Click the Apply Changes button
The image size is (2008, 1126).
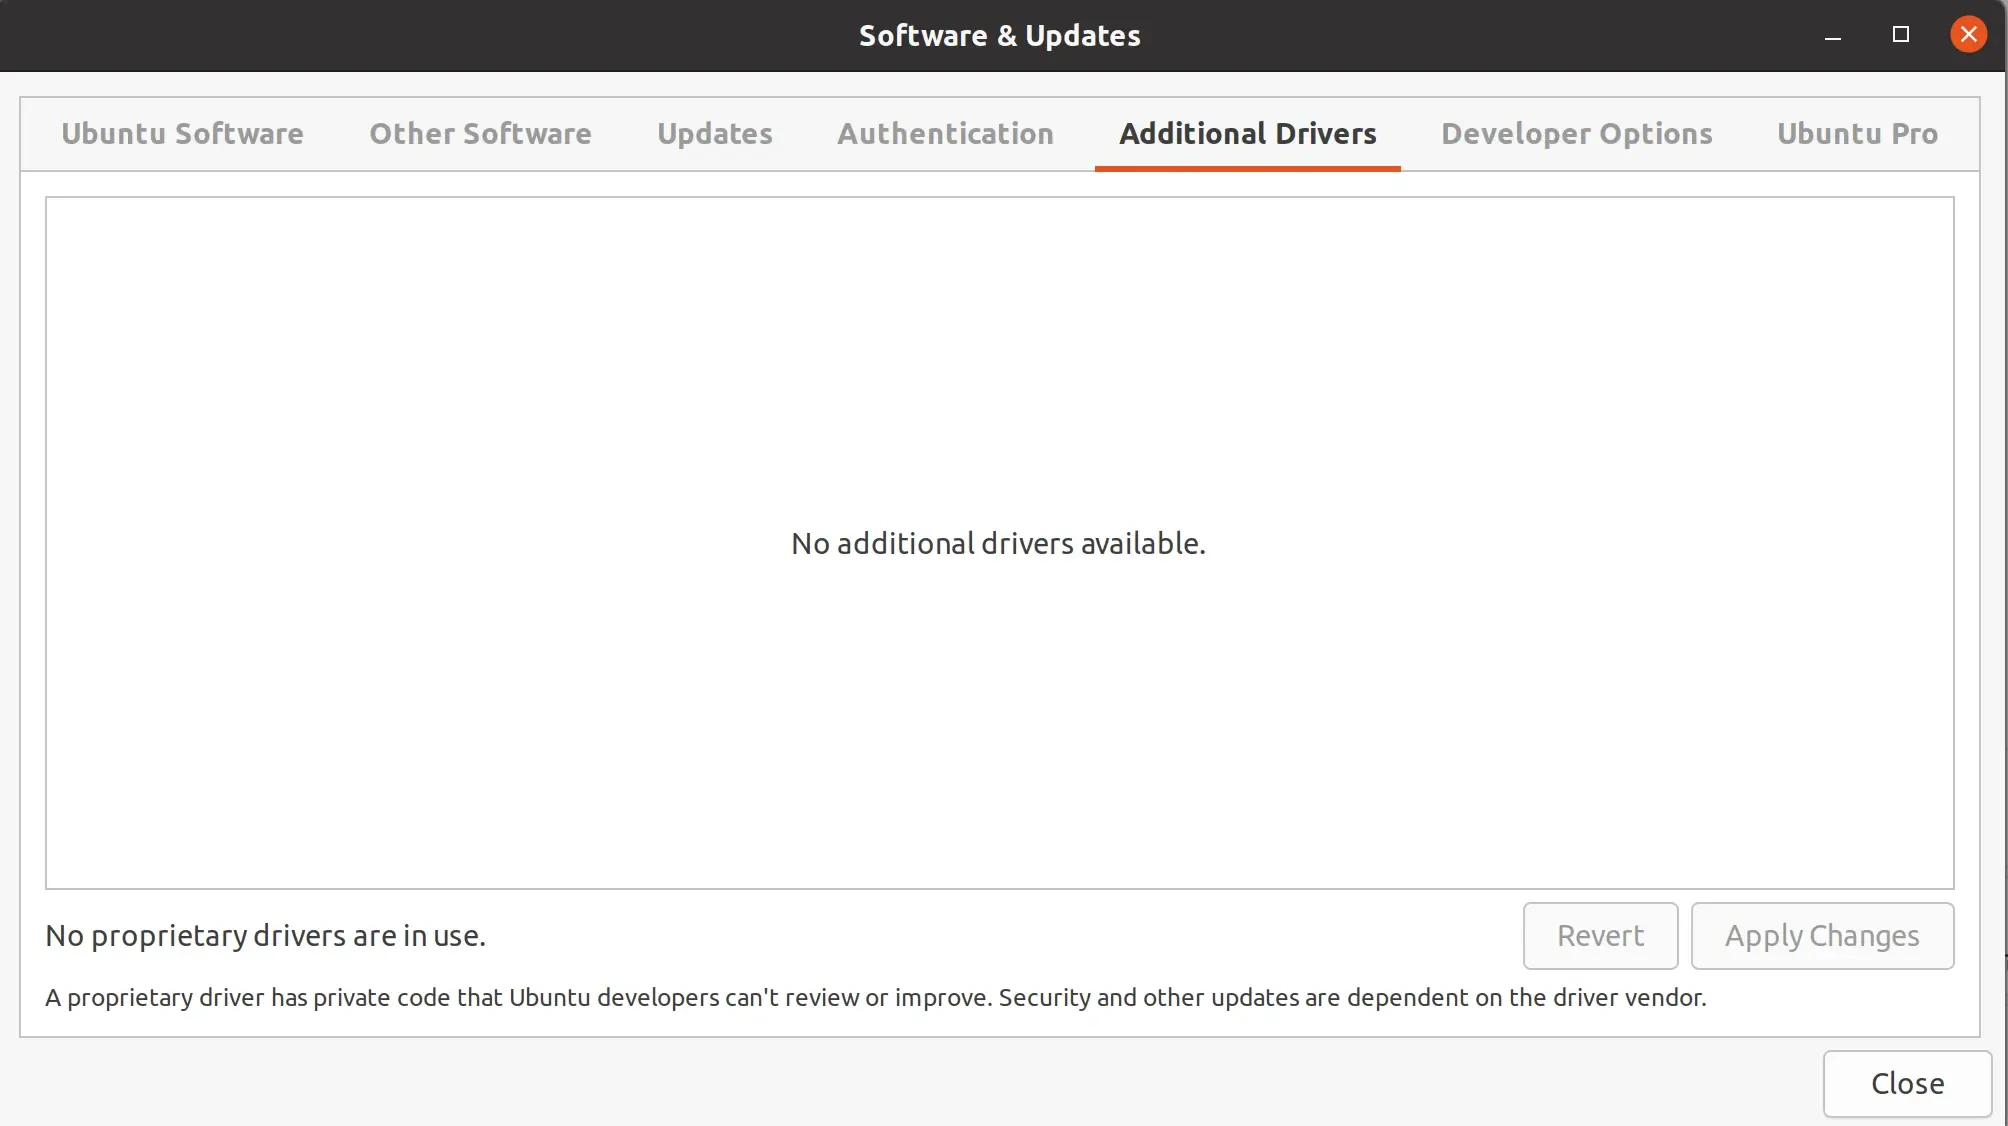(1822, 936)
